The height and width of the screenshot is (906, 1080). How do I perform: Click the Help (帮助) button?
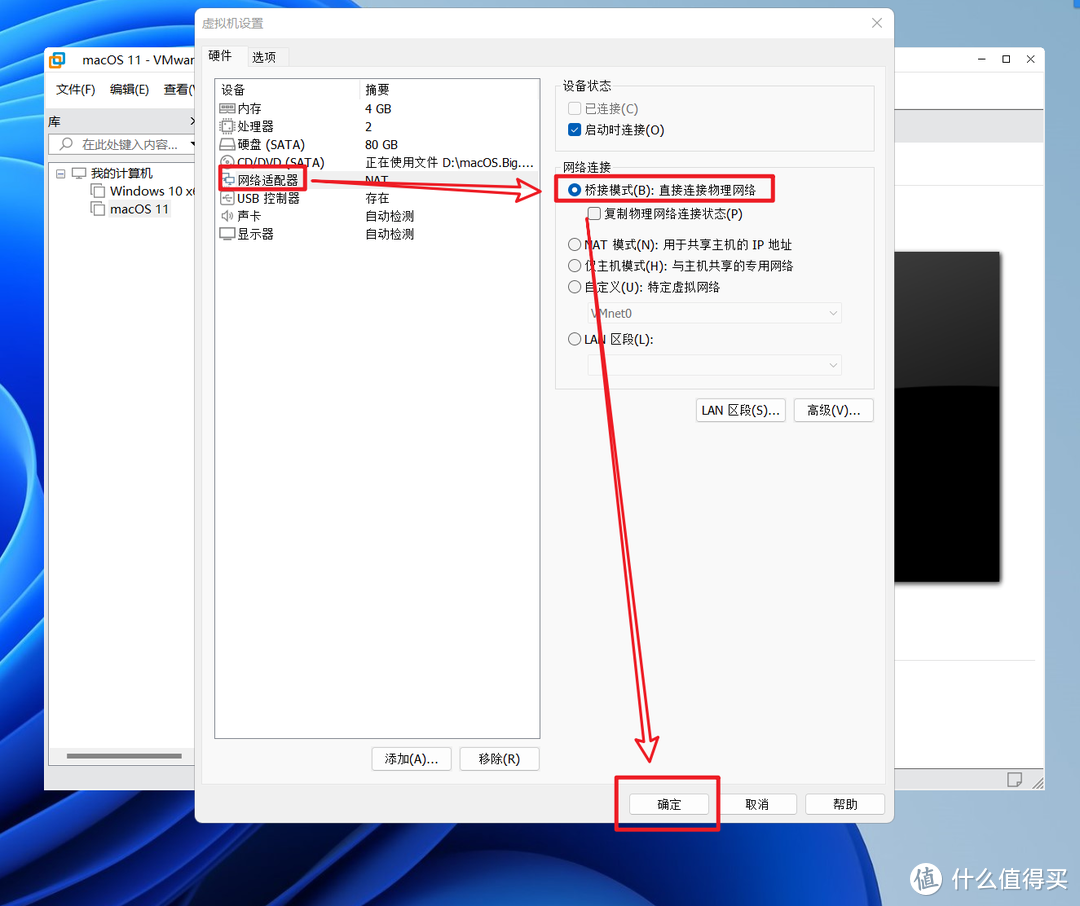tap(845, 804)
